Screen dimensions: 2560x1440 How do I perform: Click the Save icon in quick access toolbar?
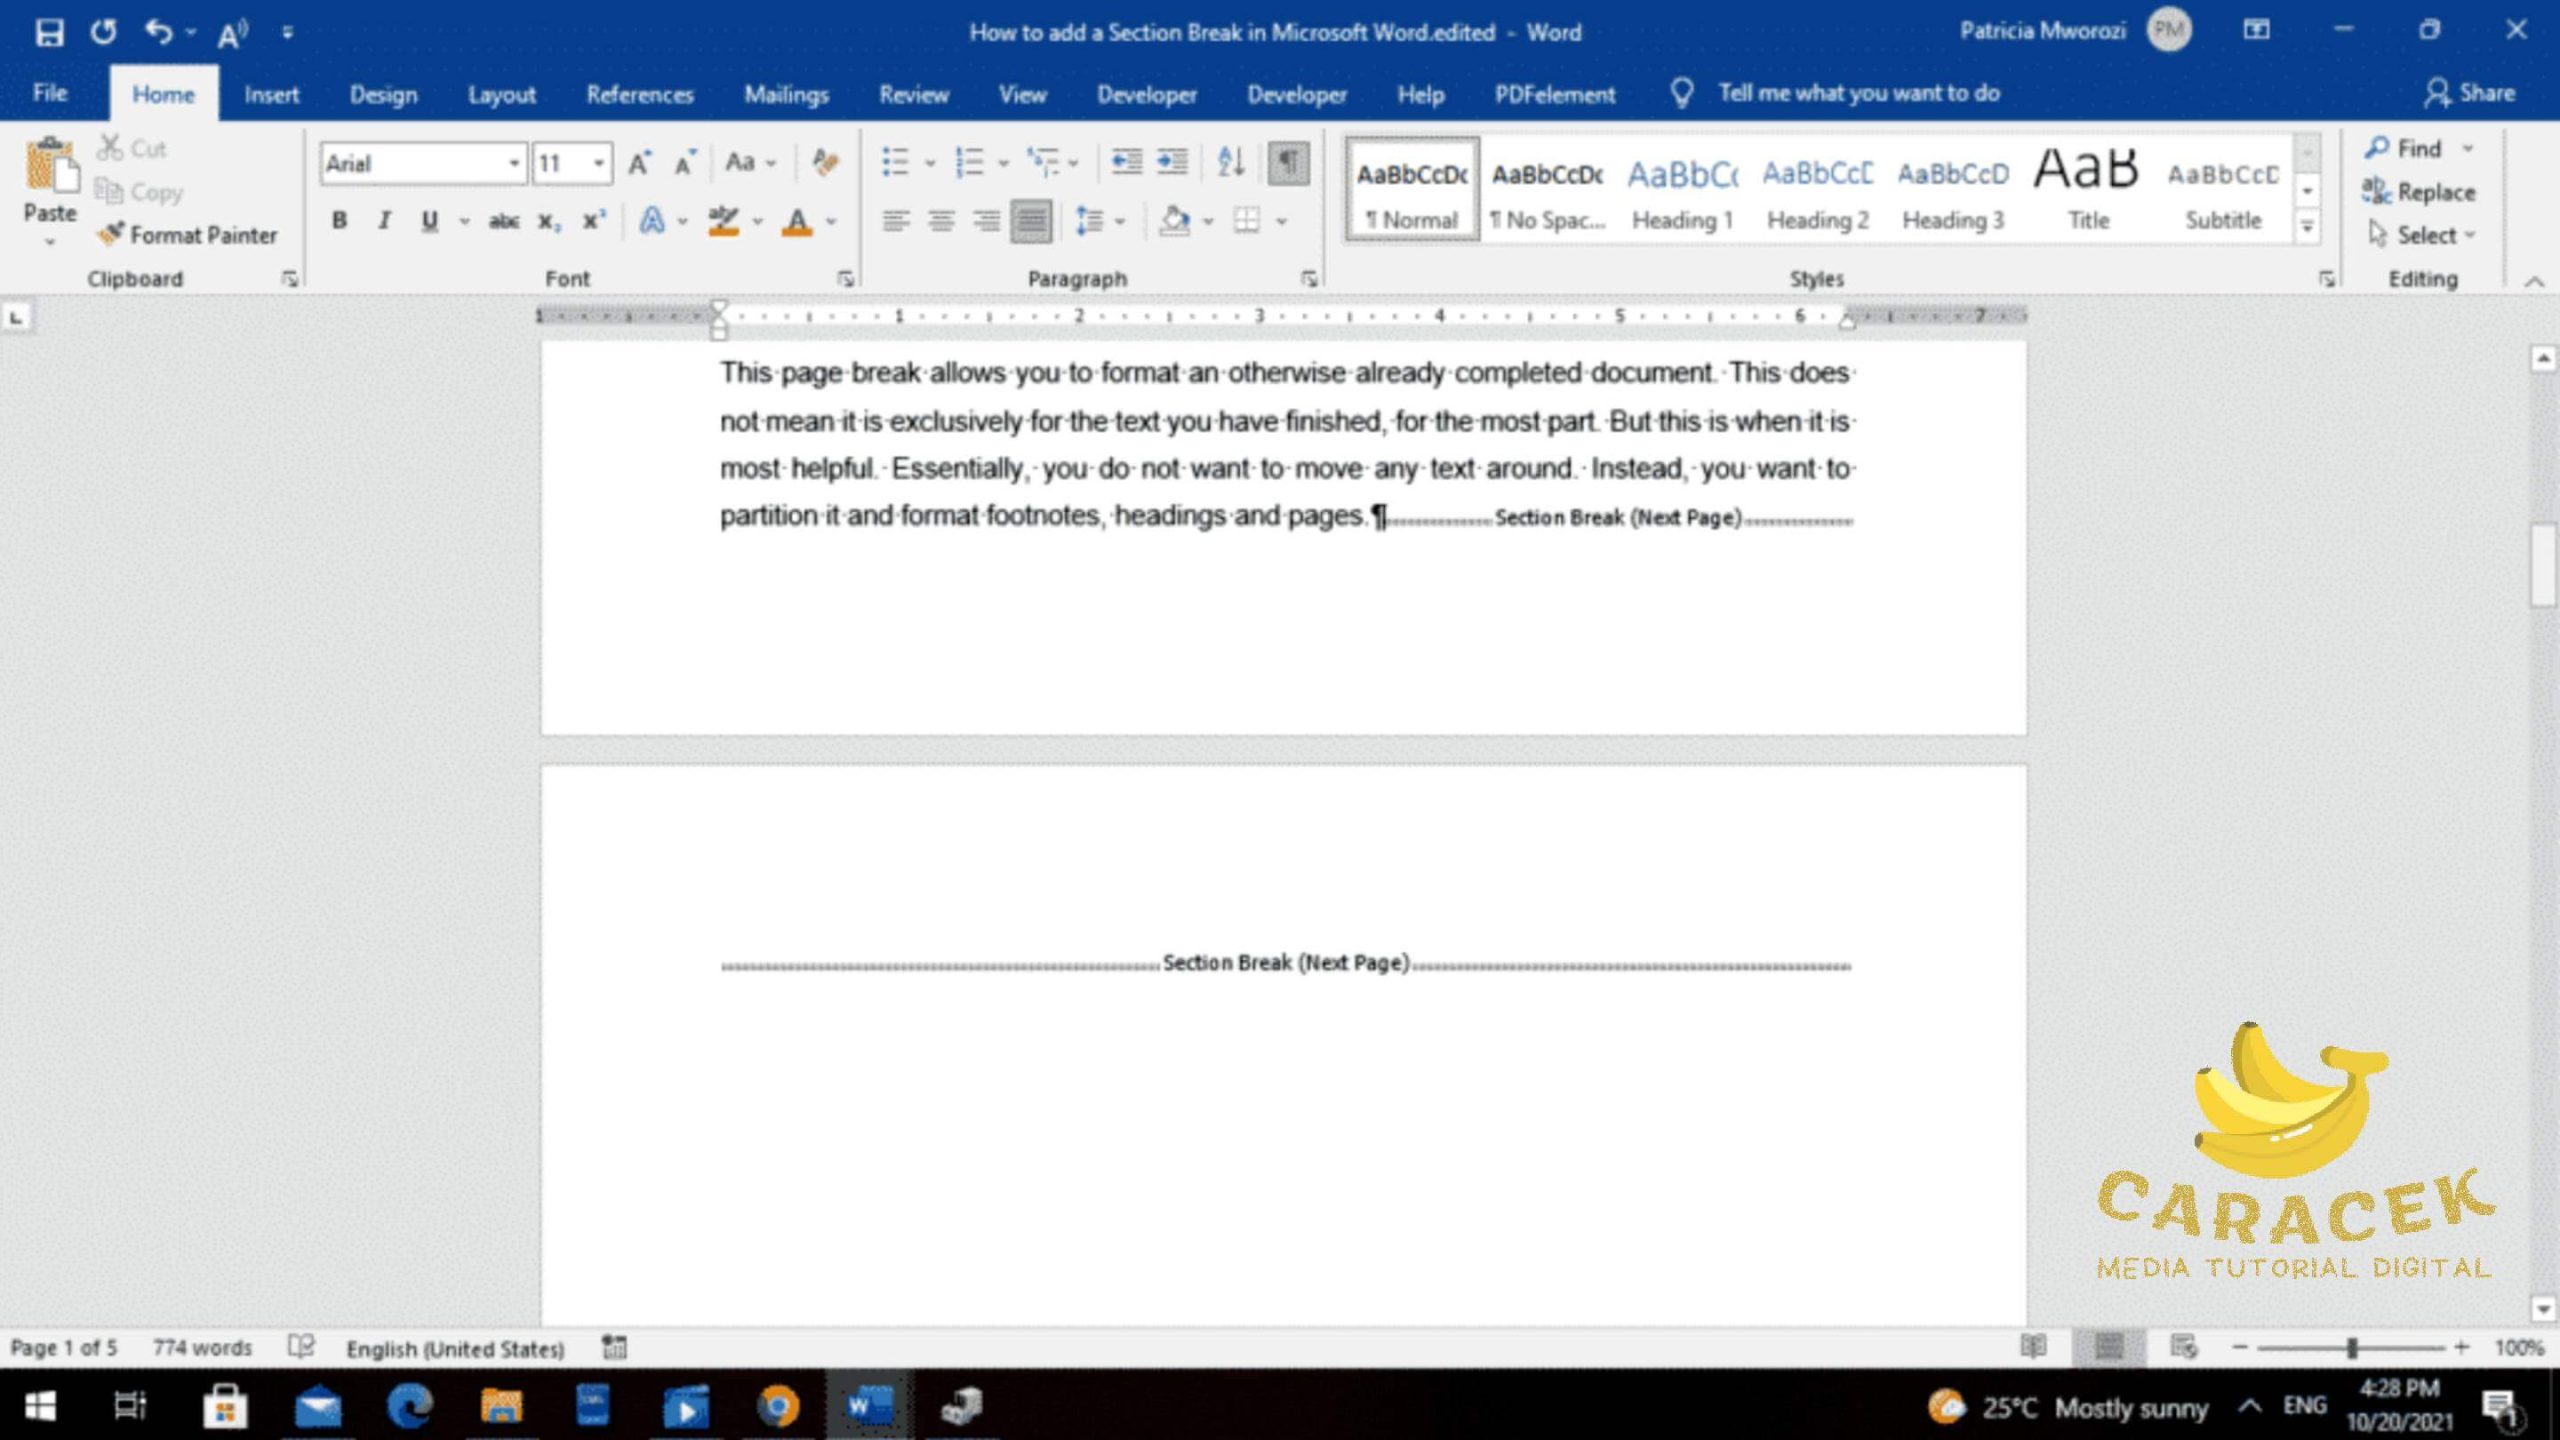coord(49,32)
